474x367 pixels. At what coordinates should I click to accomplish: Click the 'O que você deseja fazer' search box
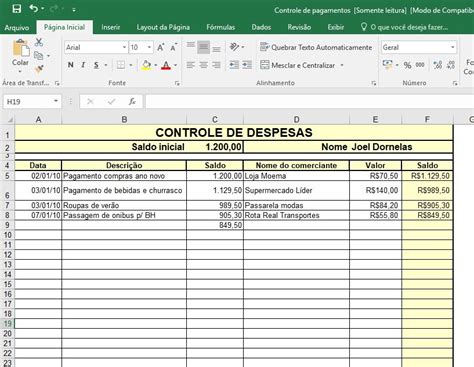(405, 27)
